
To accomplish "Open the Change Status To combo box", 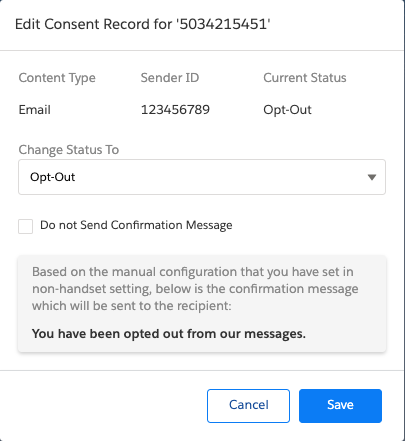I will pos(202,177).
